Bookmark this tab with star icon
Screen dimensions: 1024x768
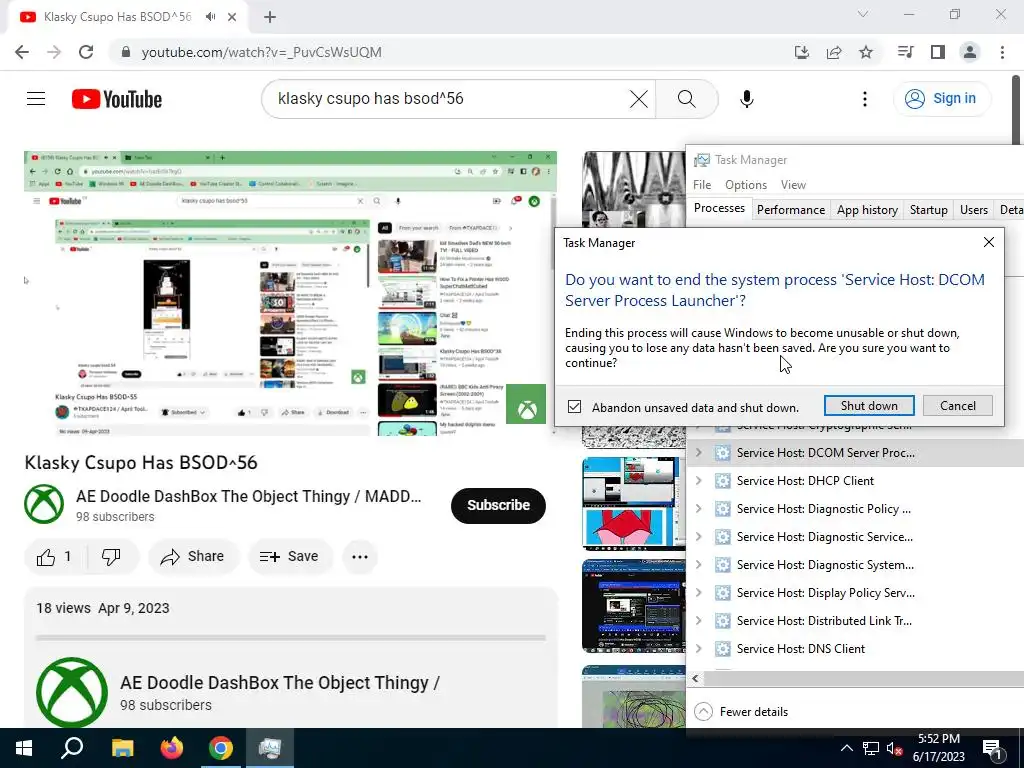[x=866, y=52]
